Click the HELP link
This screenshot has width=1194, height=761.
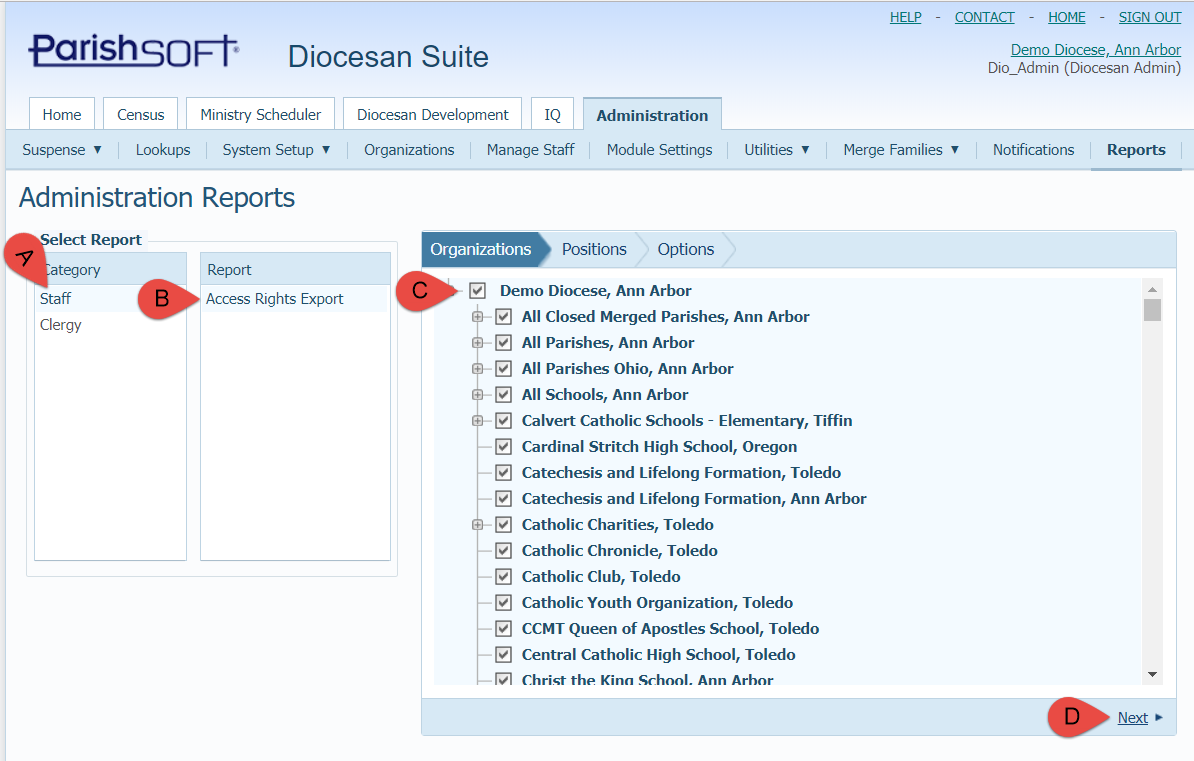click(905, 17)
